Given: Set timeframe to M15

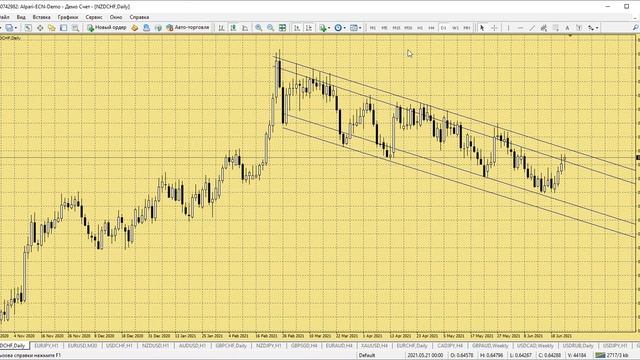Looking at the screenshot, I should coord(396,28).
